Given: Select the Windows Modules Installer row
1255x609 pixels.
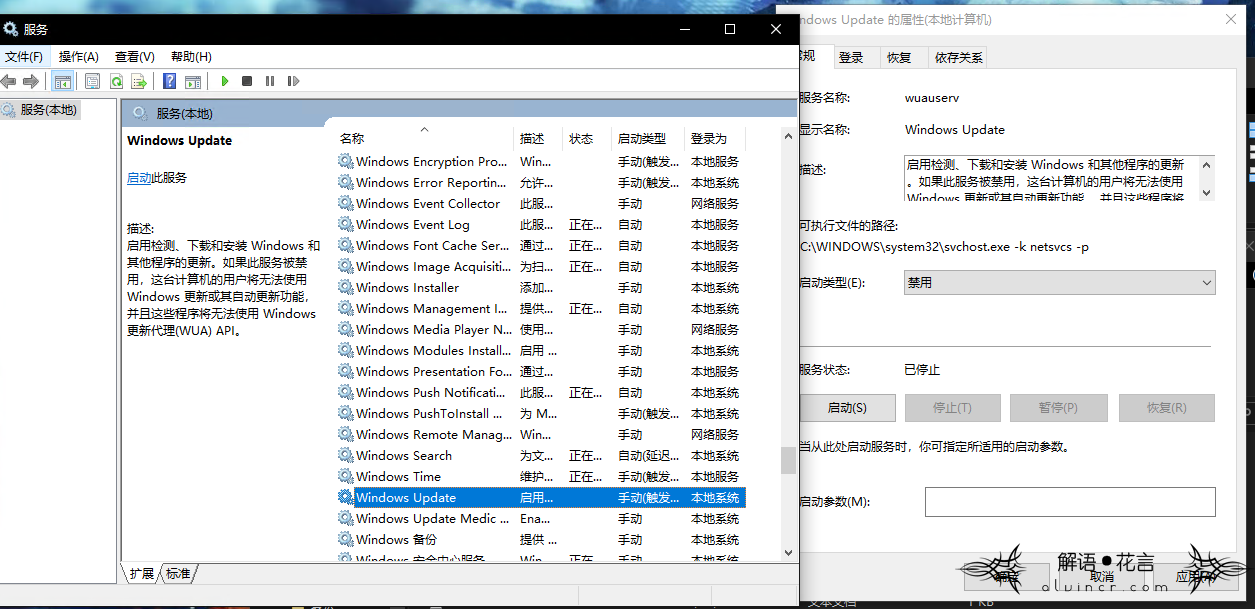Looking at the screenshot, I should click(x=541, y=350).
